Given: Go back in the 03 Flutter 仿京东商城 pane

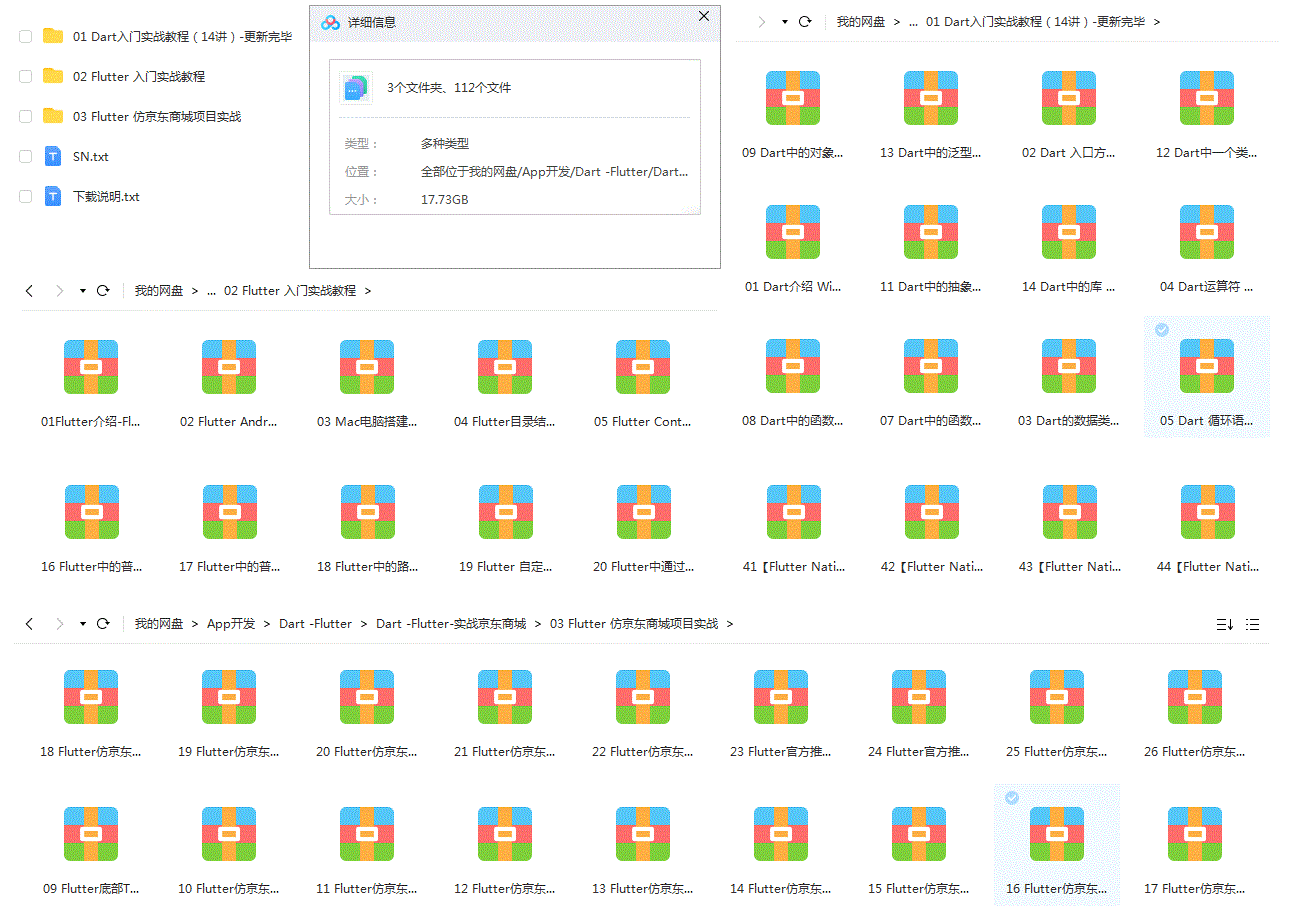Looking at the screenshot, I should coord(29,623).
